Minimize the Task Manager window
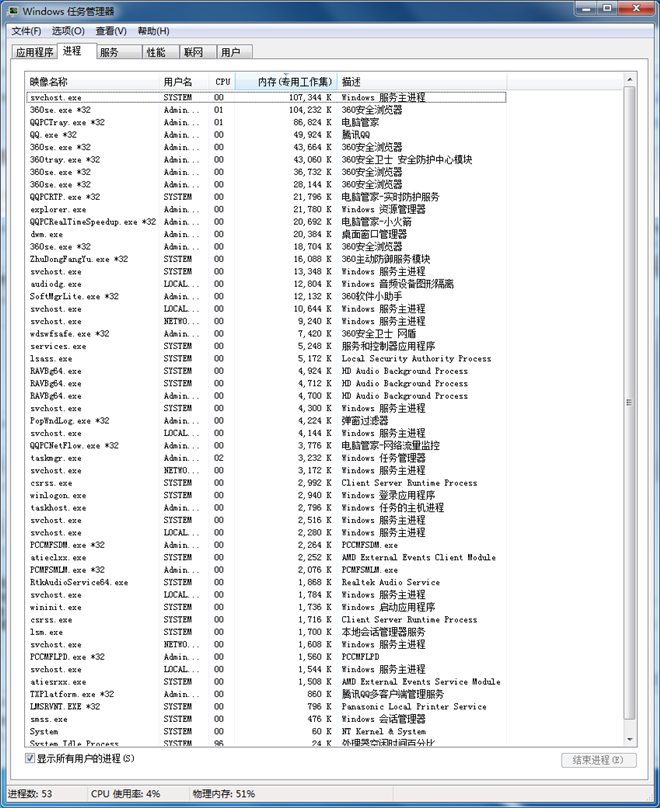The height and width of the screenshot is (808, 660). (586, 8)
